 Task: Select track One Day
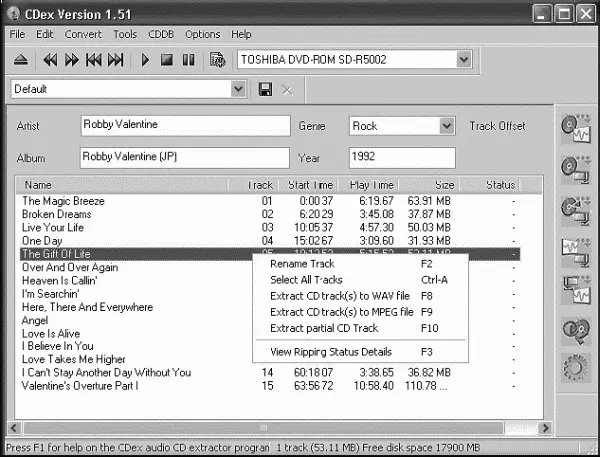coord(269,241)
